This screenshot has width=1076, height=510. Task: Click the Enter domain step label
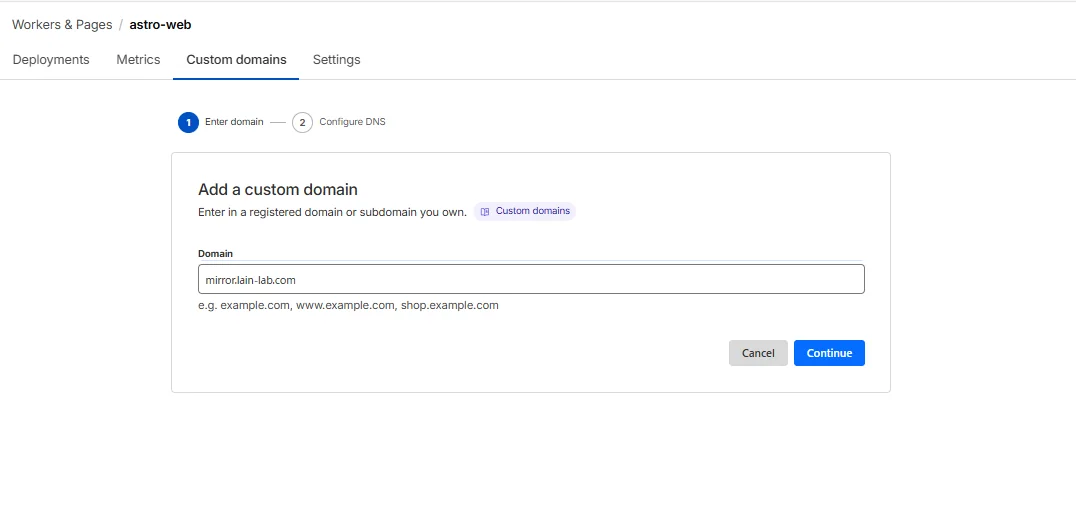234,122
